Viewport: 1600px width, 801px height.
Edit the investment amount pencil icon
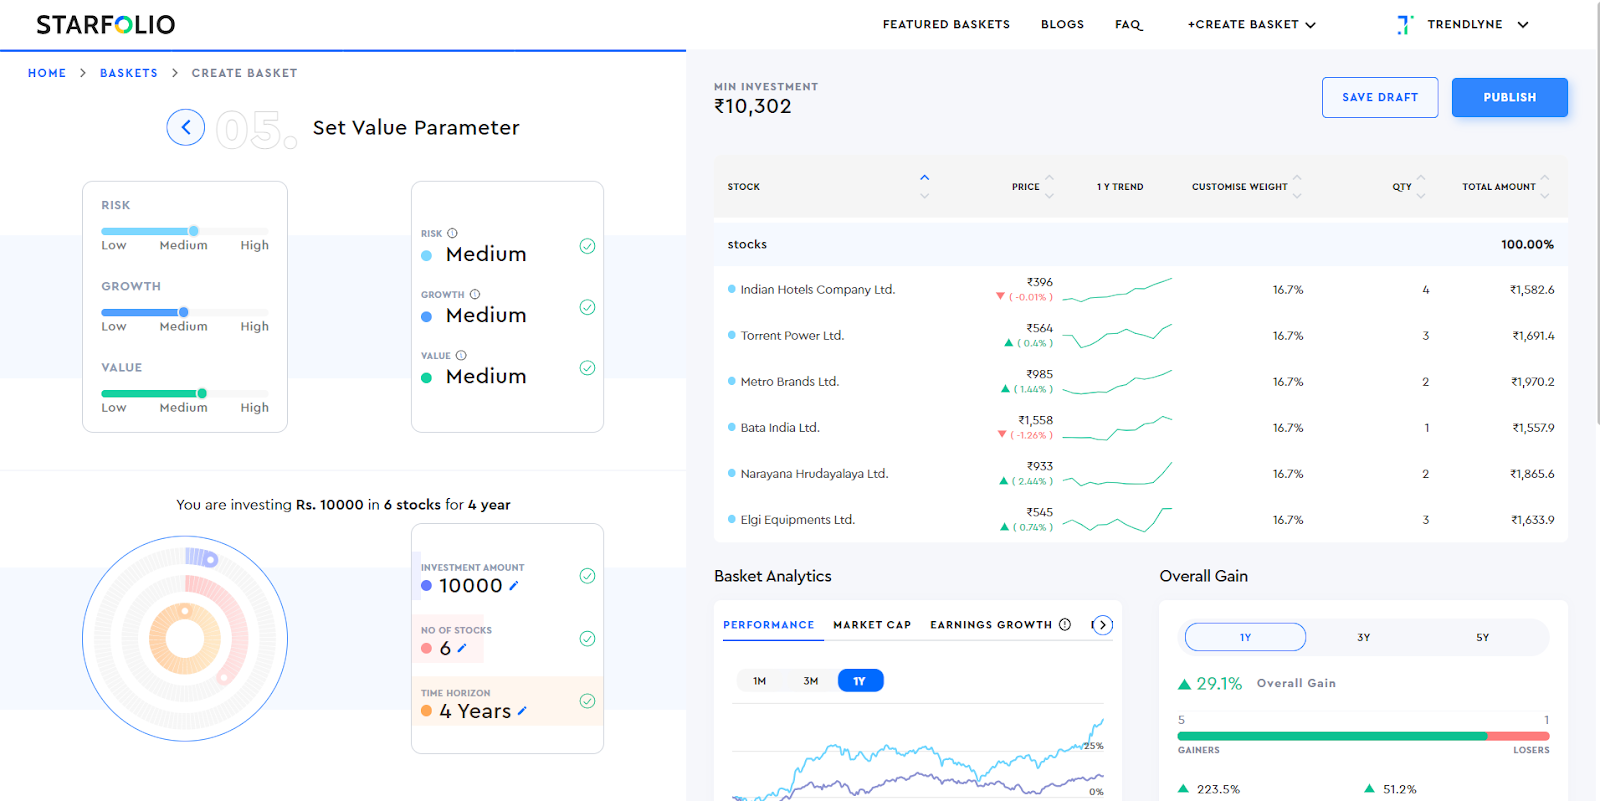click(x=514, y=586)
